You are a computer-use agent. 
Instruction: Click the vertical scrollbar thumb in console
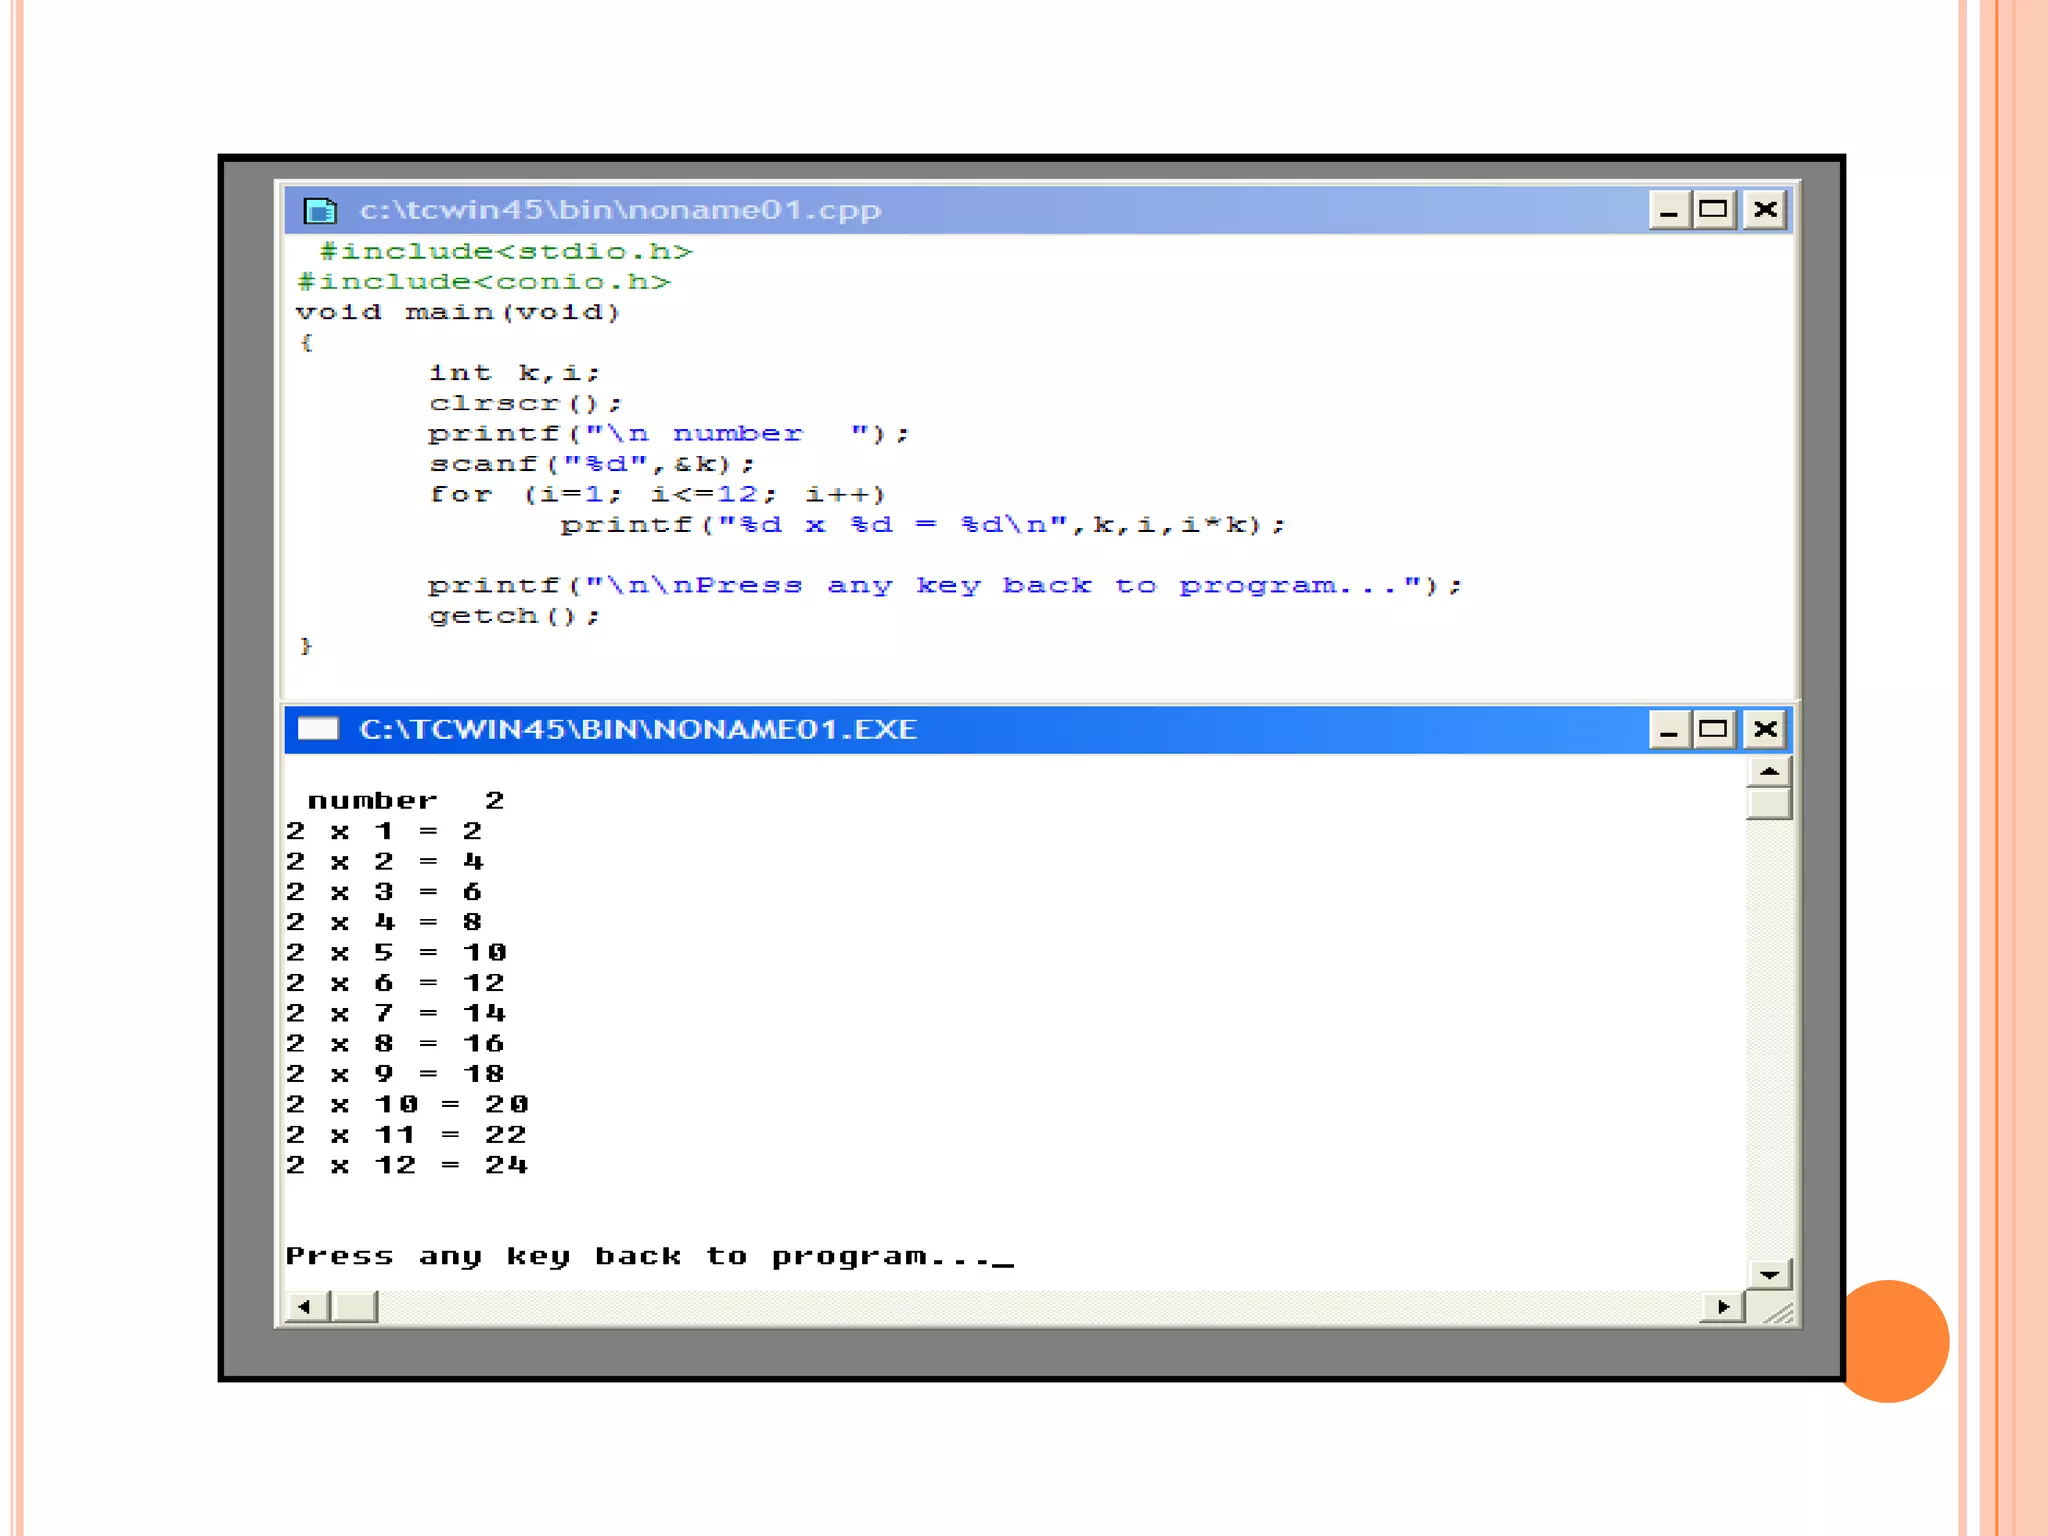[1768, 804]
